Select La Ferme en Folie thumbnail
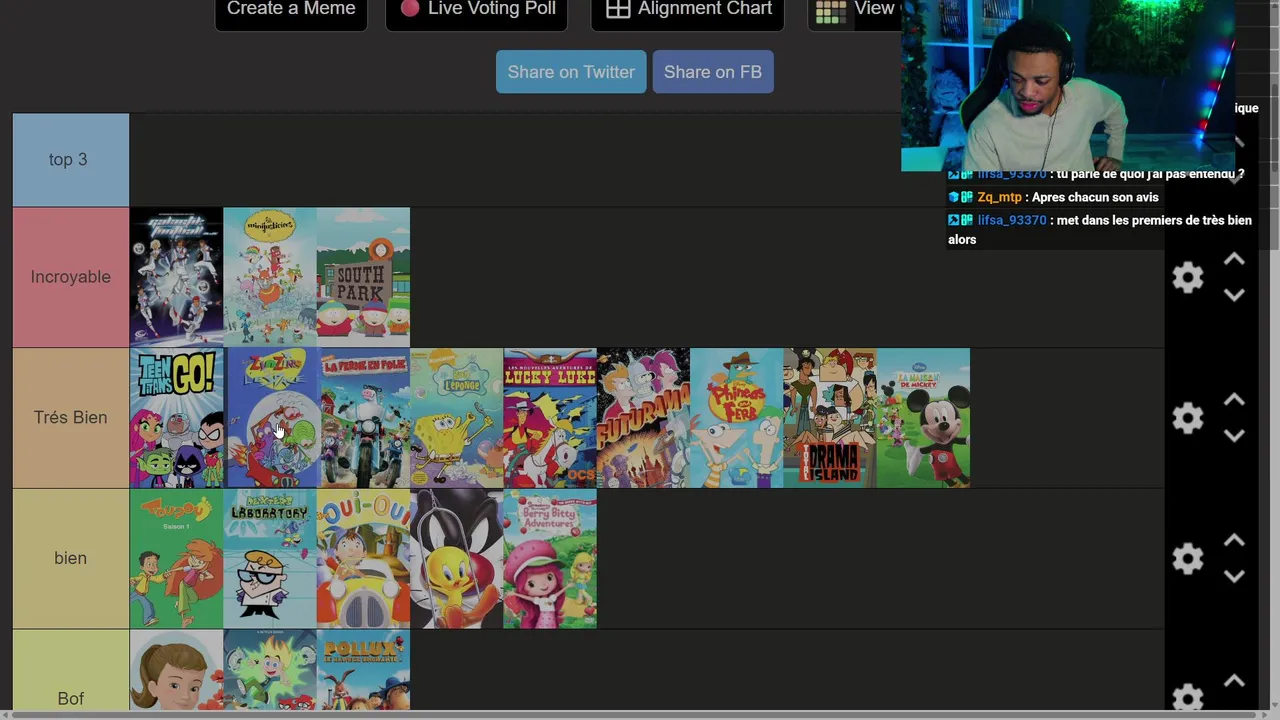The height and width of the screenshot is (720, 1280). tap(363, 418)
